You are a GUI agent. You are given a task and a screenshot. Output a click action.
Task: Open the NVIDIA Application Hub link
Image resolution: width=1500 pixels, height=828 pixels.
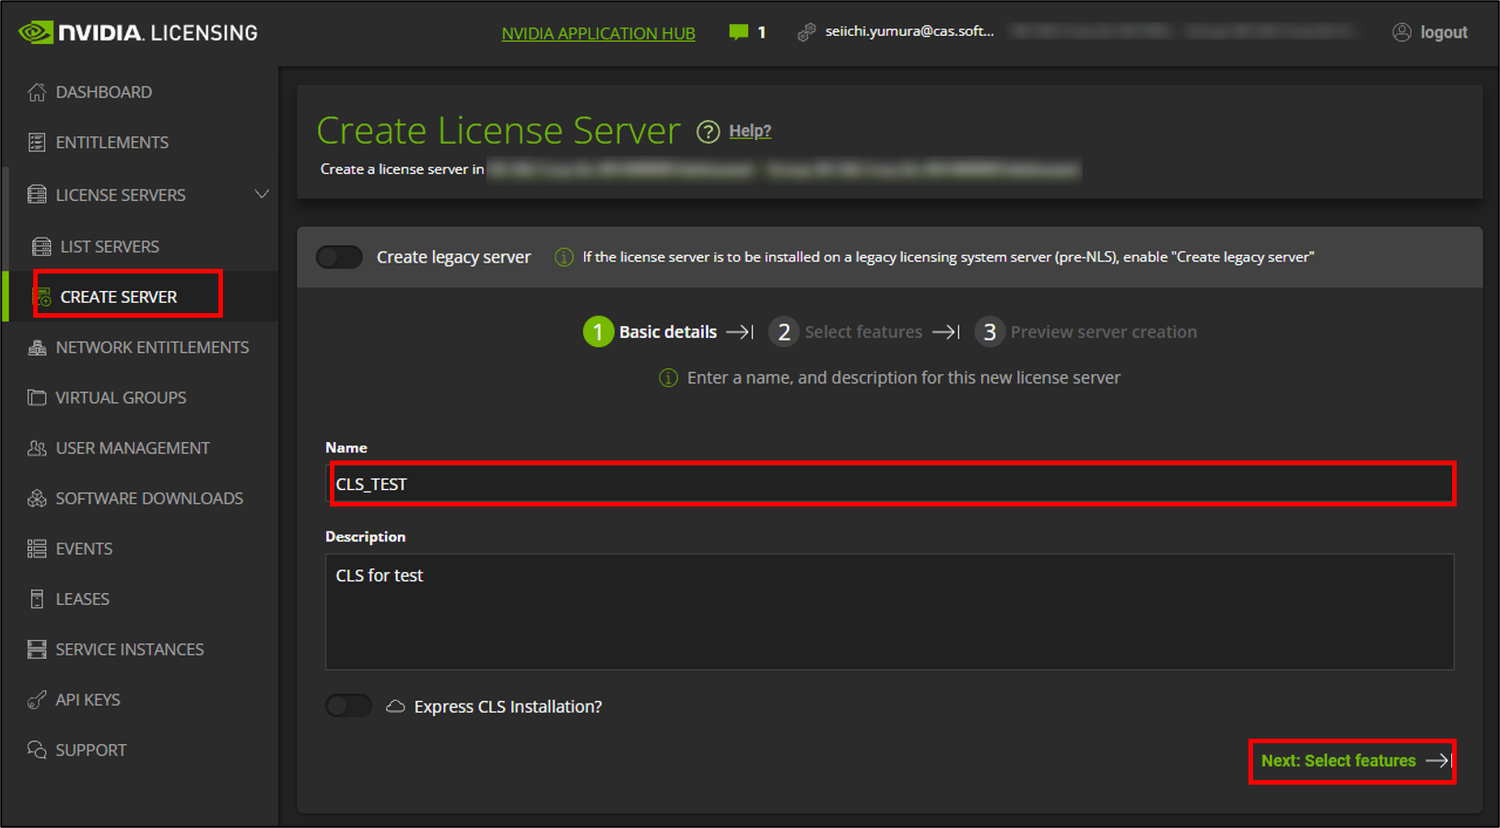(598, 33)
